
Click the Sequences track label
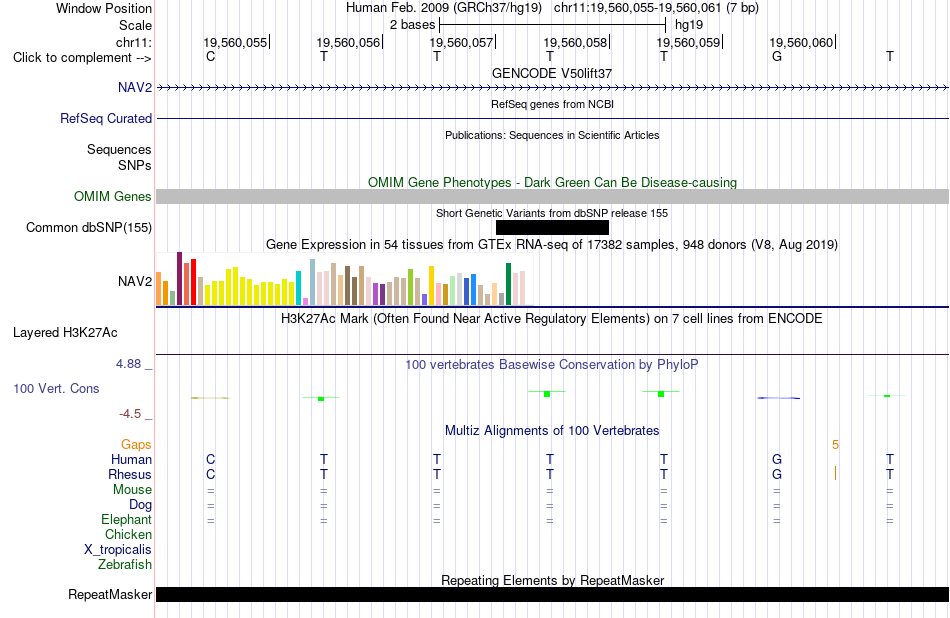[x=119, y=149]
